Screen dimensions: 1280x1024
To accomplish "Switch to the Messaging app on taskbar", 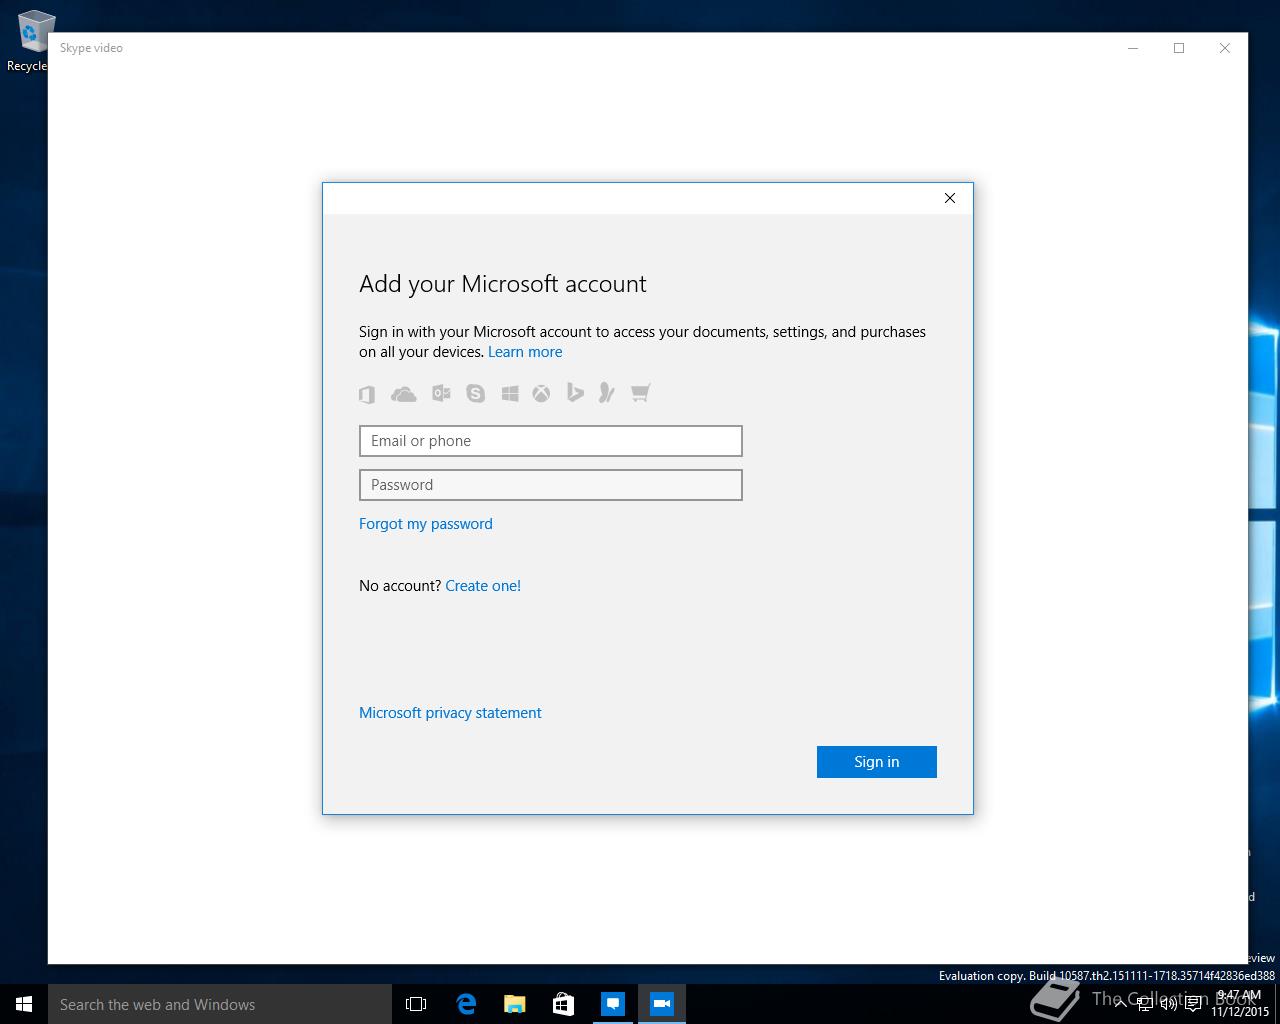I will click(612, 1004).
